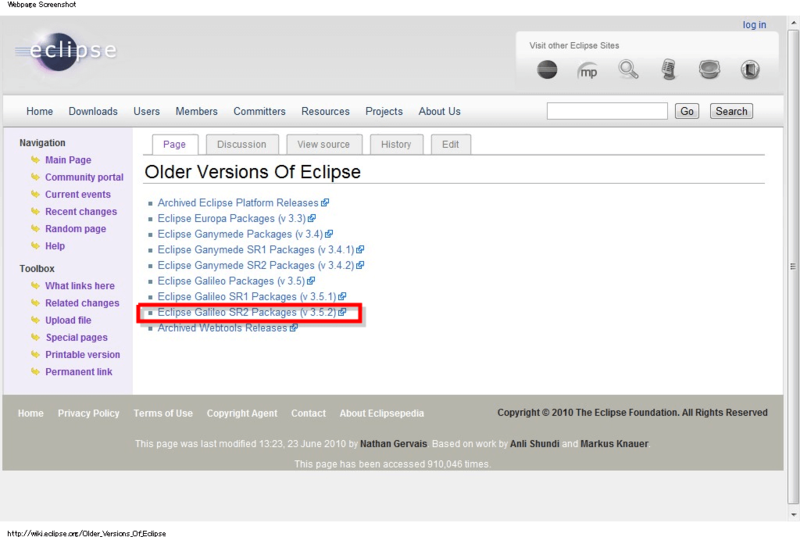
Task: Open the Community portal link
Action: tap(84, 177)
